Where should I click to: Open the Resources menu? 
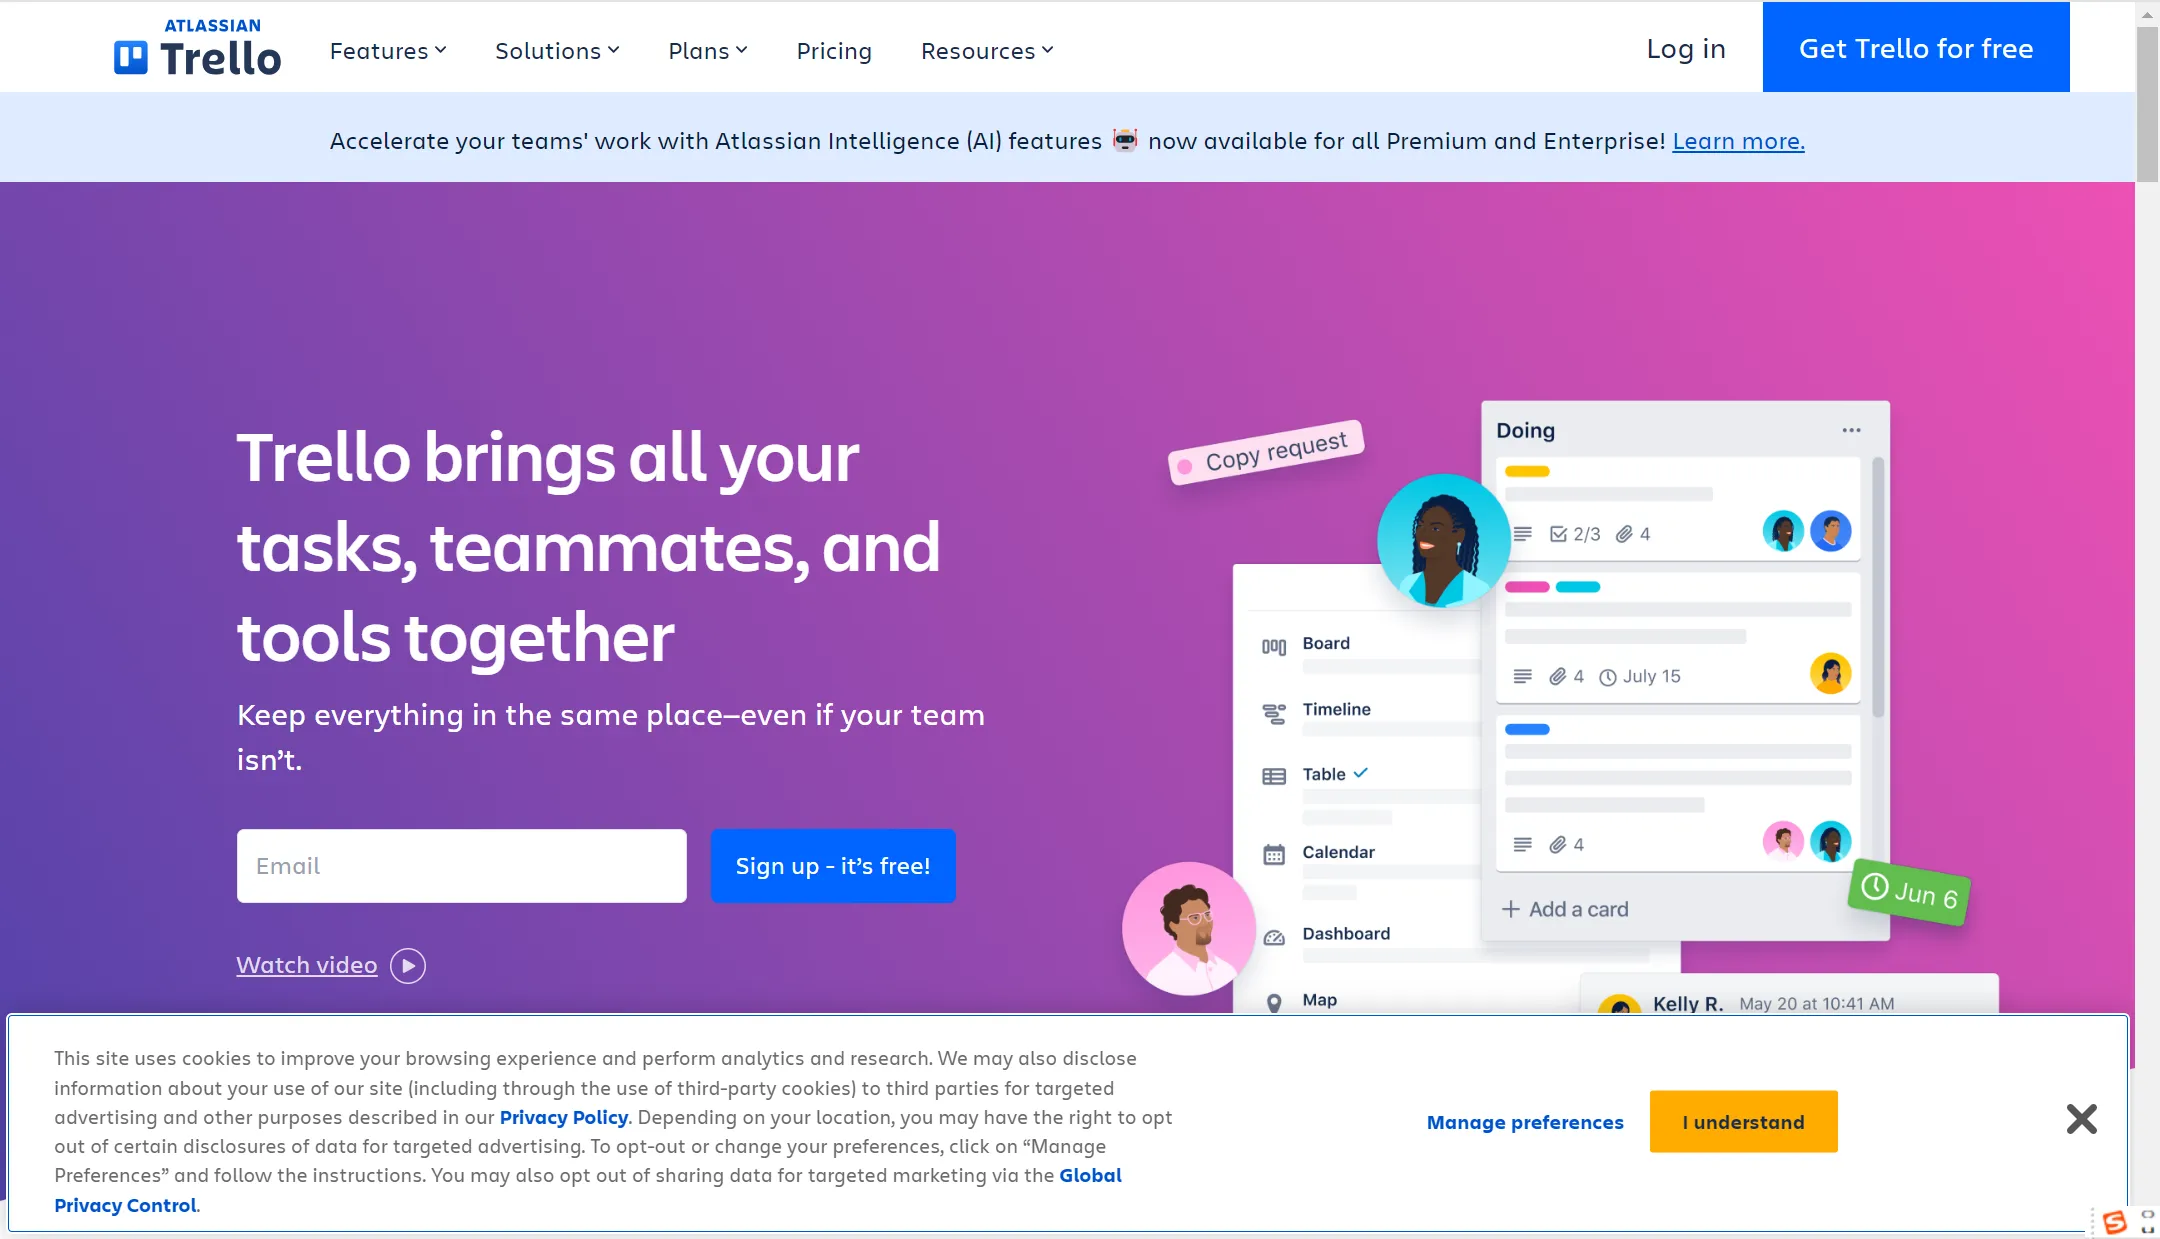[985, 49]
